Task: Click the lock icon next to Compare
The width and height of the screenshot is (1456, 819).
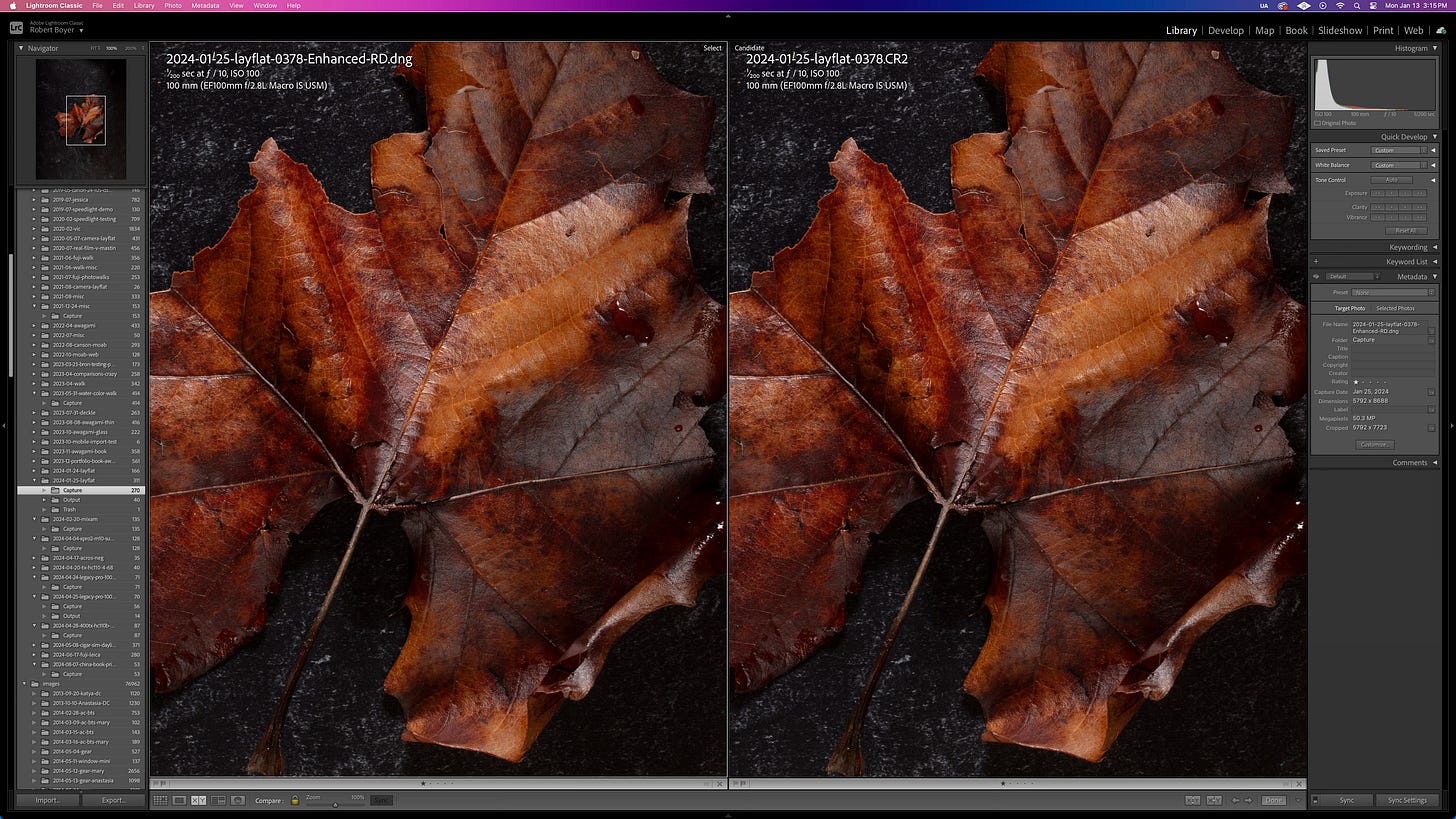Action: tap(295, 799)
